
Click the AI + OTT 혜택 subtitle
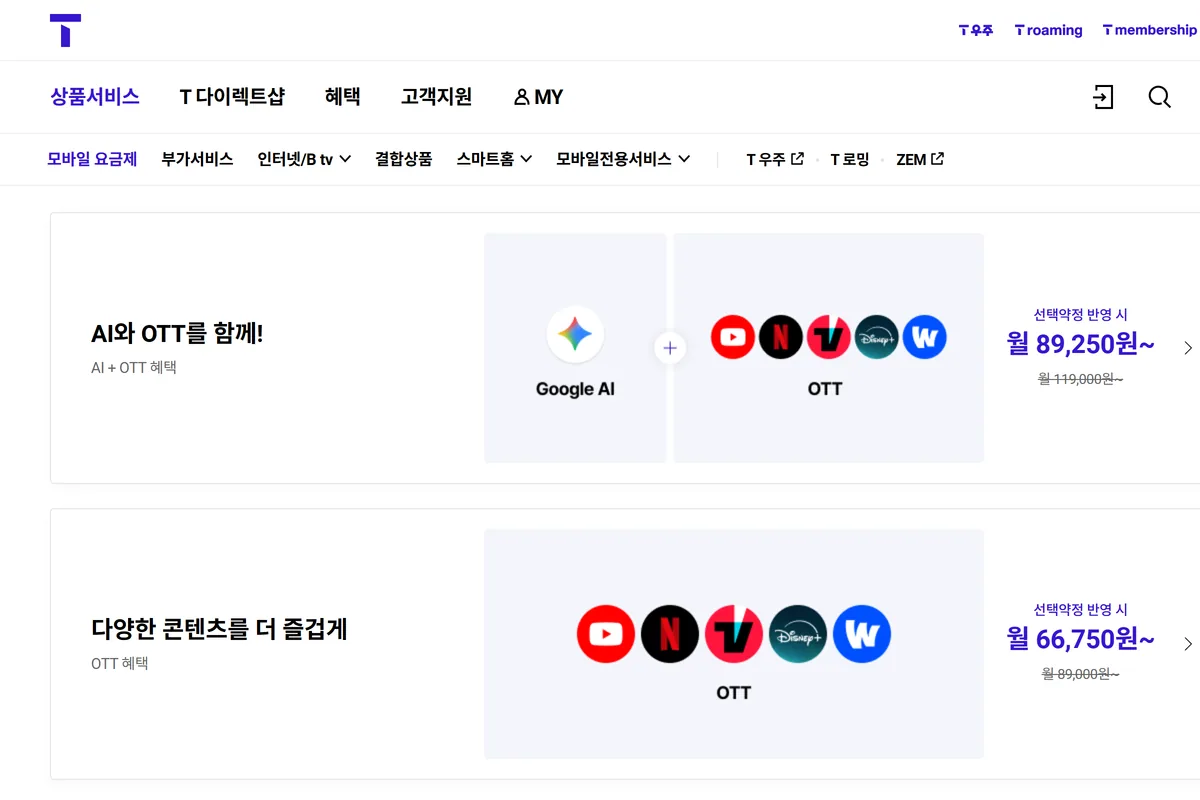click(x=134, y=368)
